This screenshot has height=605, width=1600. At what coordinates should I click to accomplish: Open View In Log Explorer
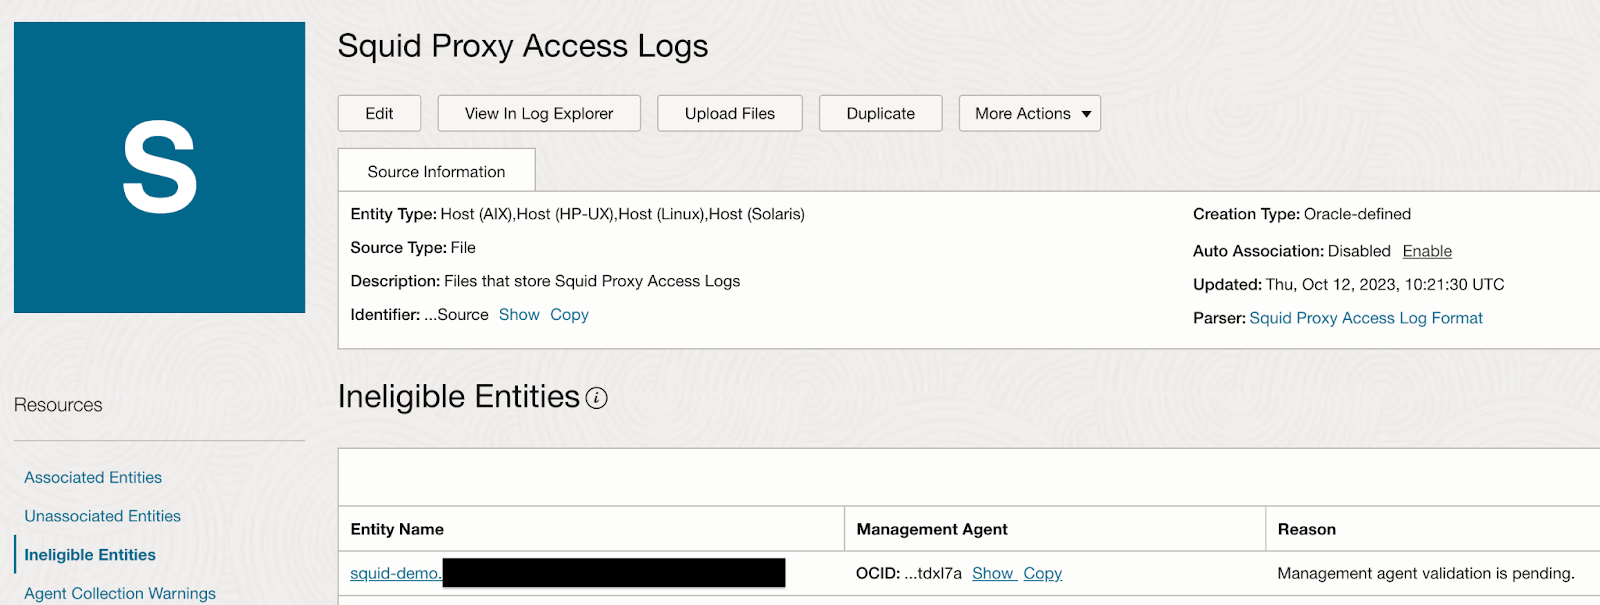coord(539,114)
